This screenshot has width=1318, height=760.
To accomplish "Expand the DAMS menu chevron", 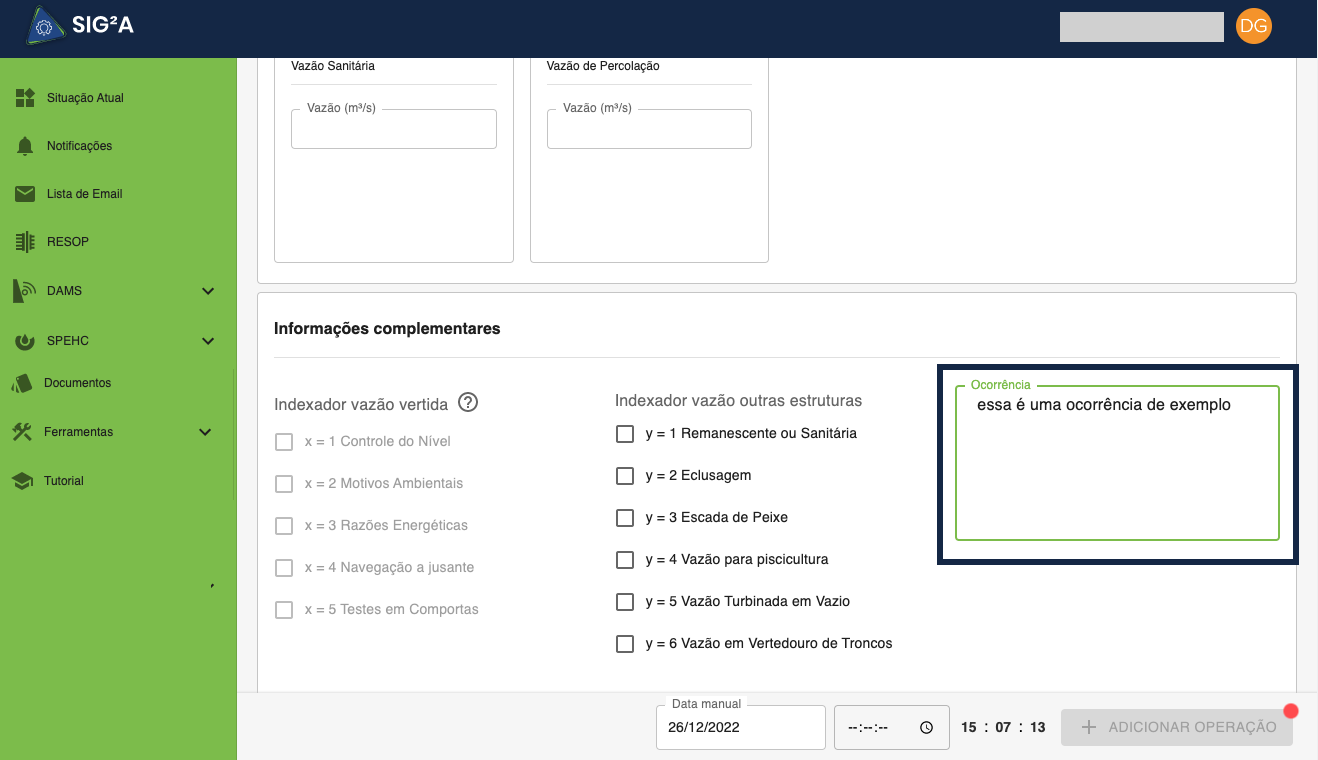I will pos(208,291).
